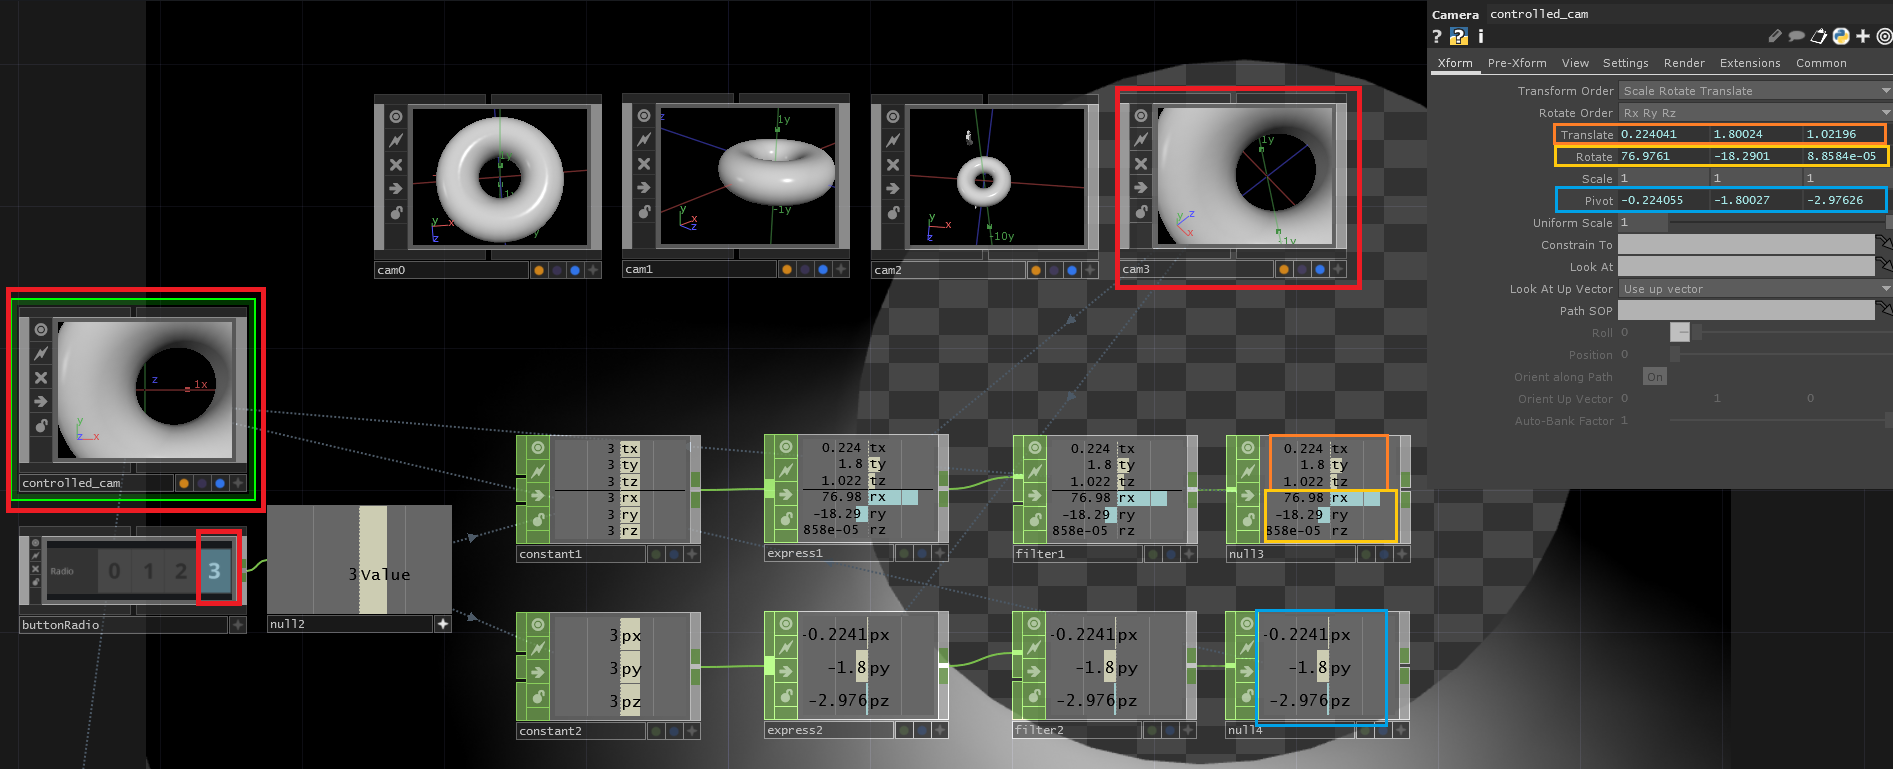Click the Position slider track
The height and width of the screenshot is (769, 1893).
(x=1780, y=355)
